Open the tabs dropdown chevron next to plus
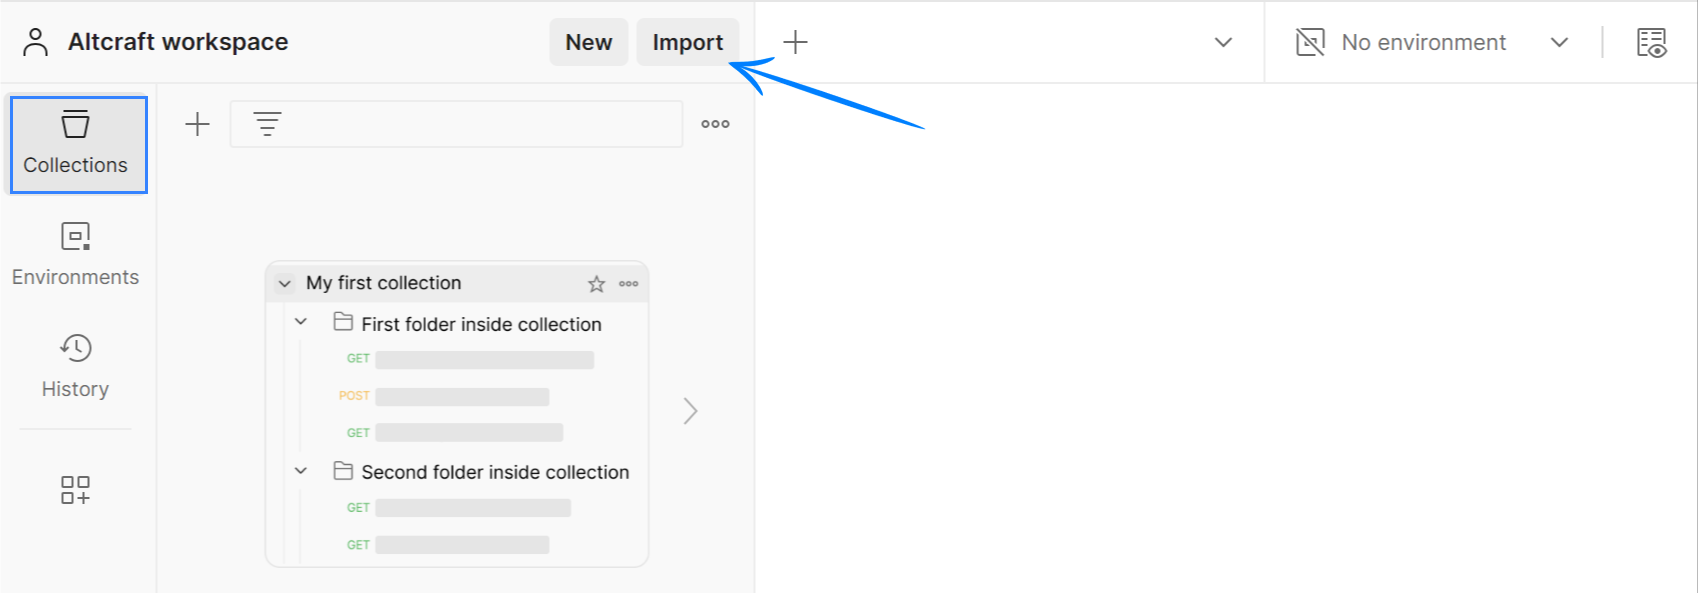 click(x=1223, y=42)
